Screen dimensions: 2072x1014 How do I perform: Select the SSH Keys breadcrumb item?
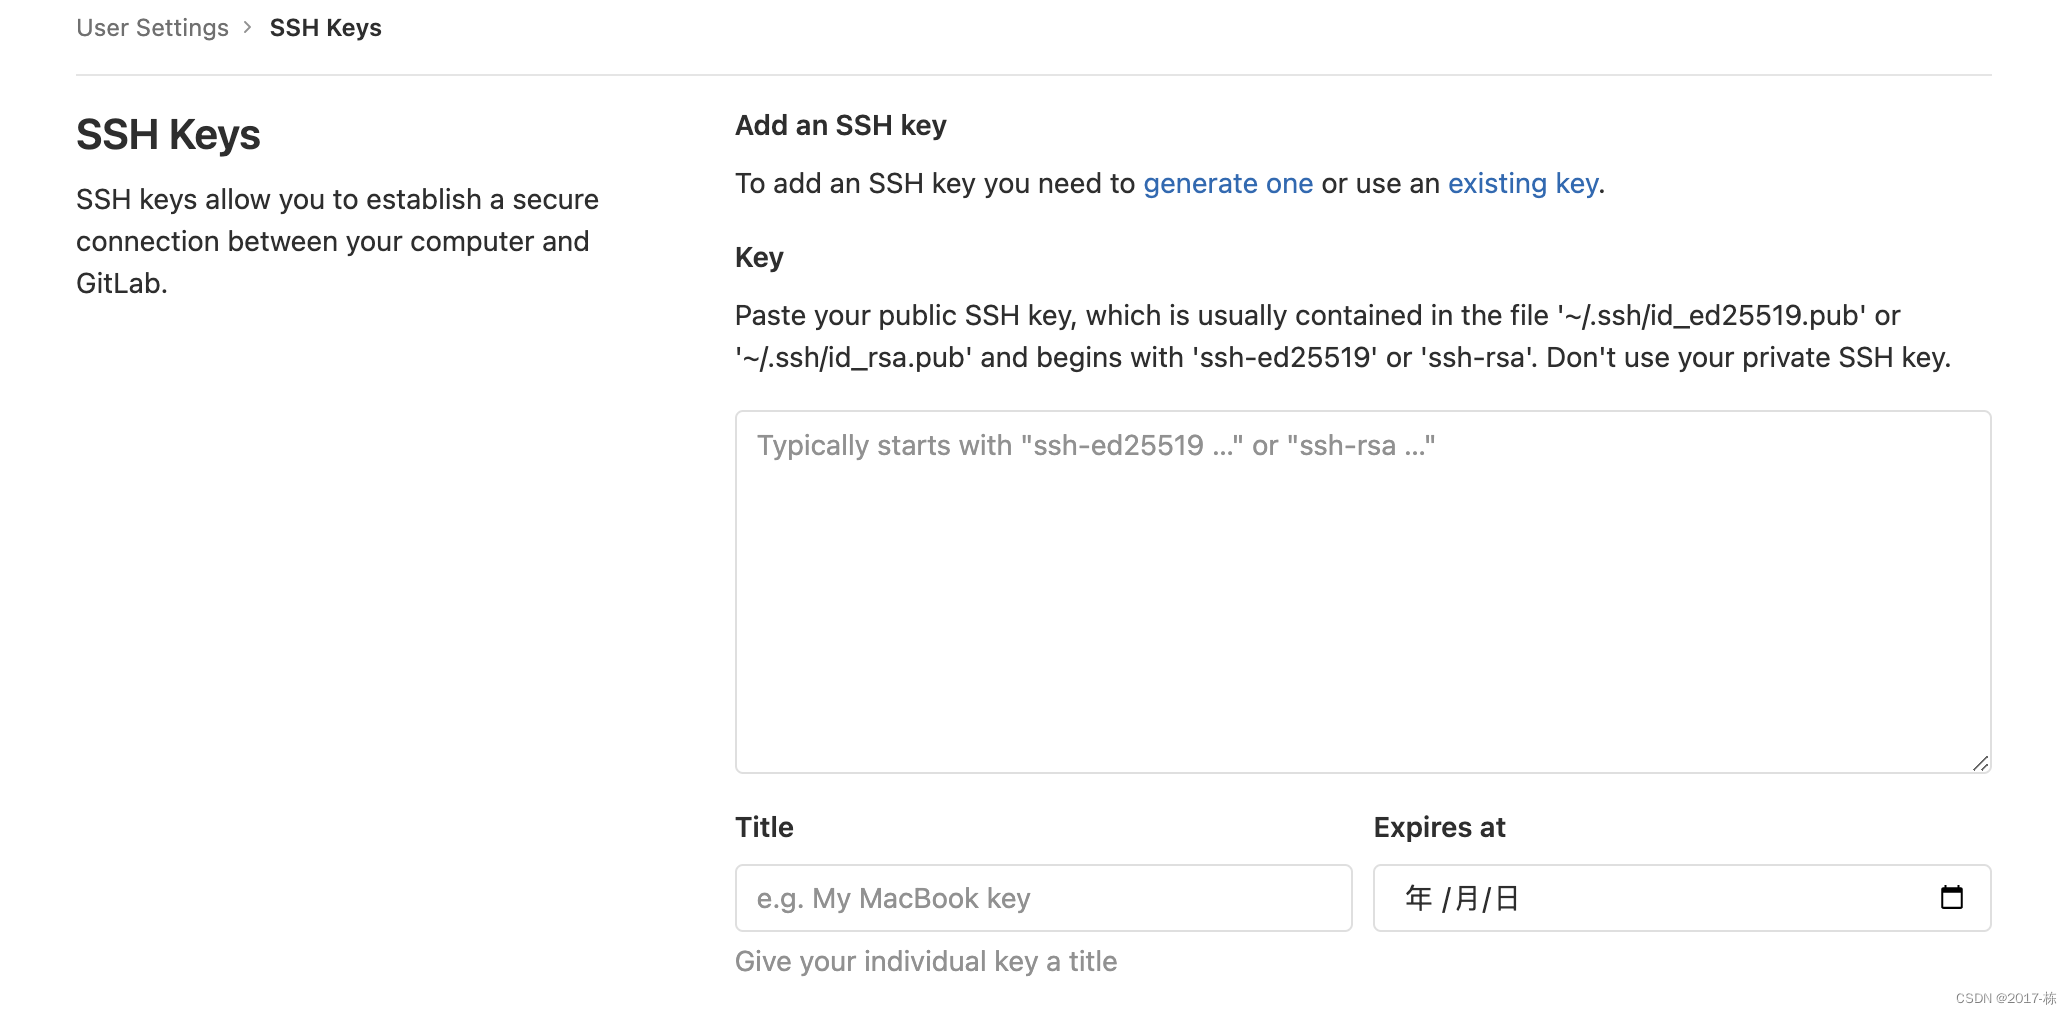coord(325,27)
